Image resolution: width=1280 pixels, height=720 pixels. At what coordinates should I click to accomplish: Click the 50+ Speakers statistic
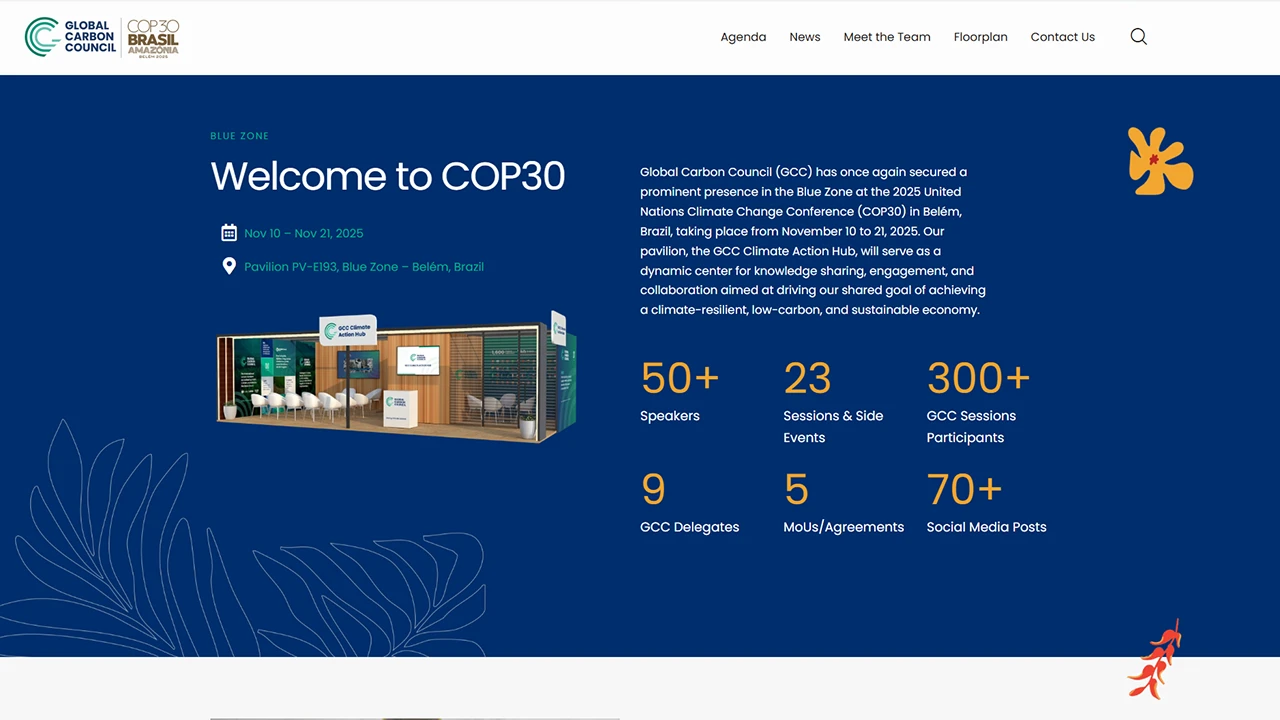[x=679, y=392]
